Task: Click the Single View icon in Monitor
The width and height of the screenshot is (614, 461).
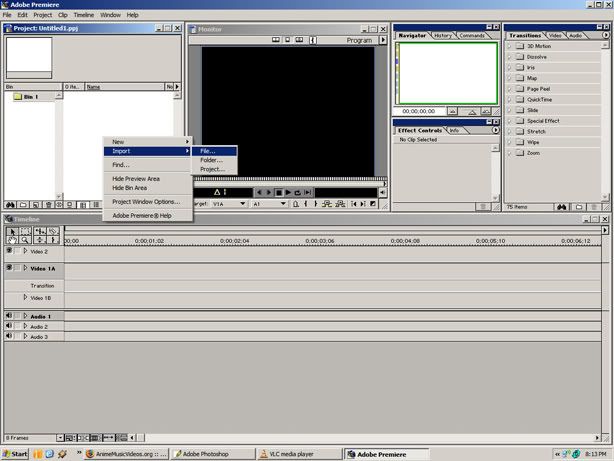Action: point(287,40)
